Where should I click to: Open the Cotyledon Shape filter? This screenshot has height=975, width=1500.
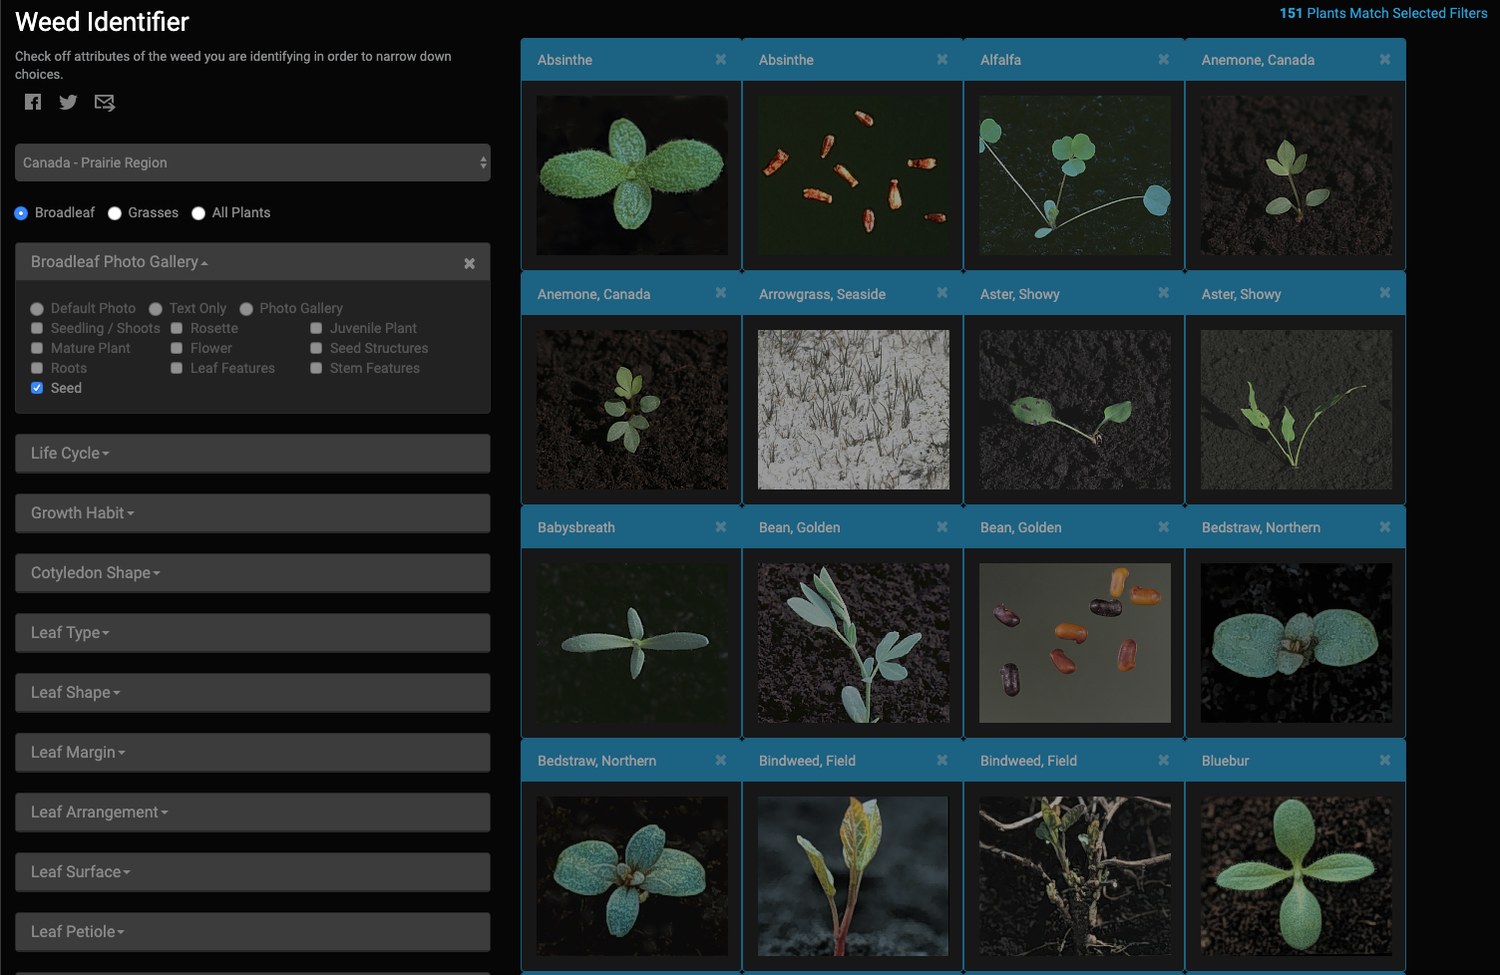253,573
